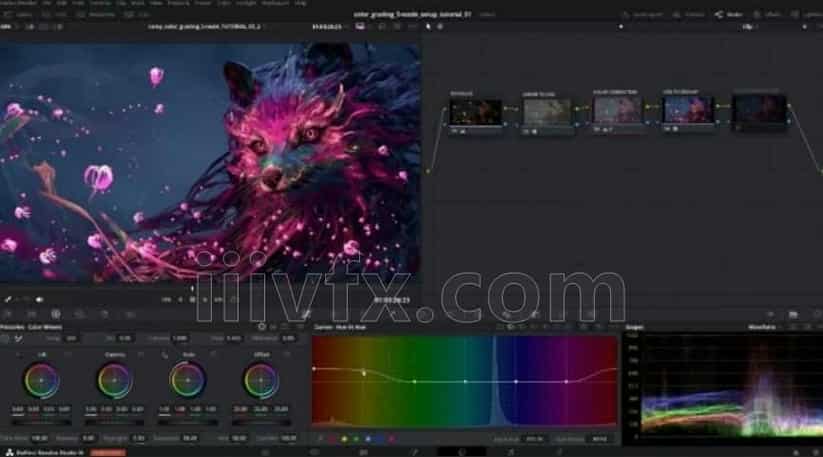Select the yellow hue preset dot below the curve
This screenshot has height=457, width=823.
(x=344, y=439)
